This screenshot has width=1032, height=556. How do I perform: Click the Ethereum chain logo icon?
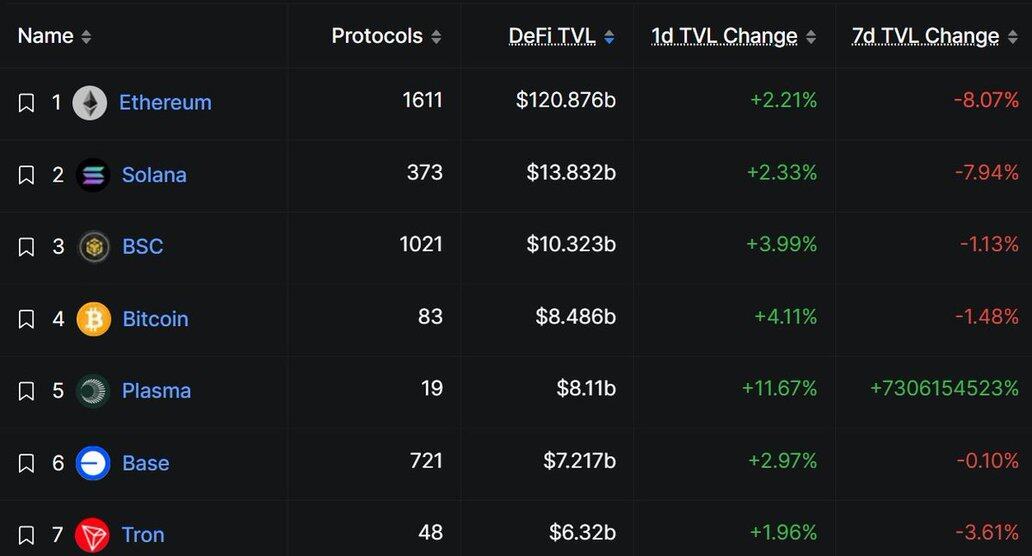tap(90, 103)
